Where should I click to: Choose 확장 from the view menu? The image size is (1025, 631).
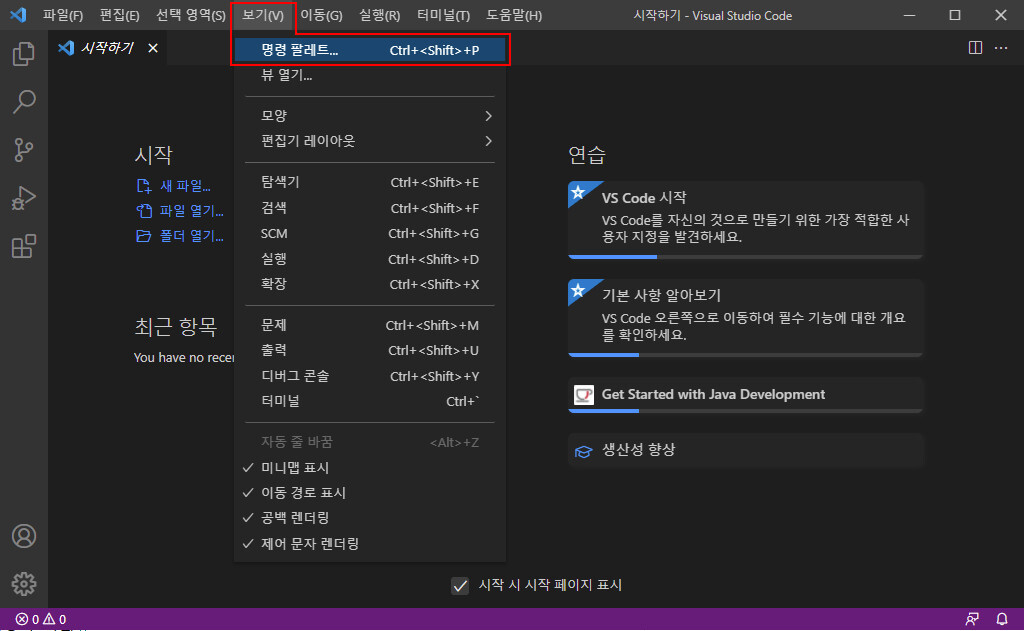pyautogui.click(x=369, y=284)
